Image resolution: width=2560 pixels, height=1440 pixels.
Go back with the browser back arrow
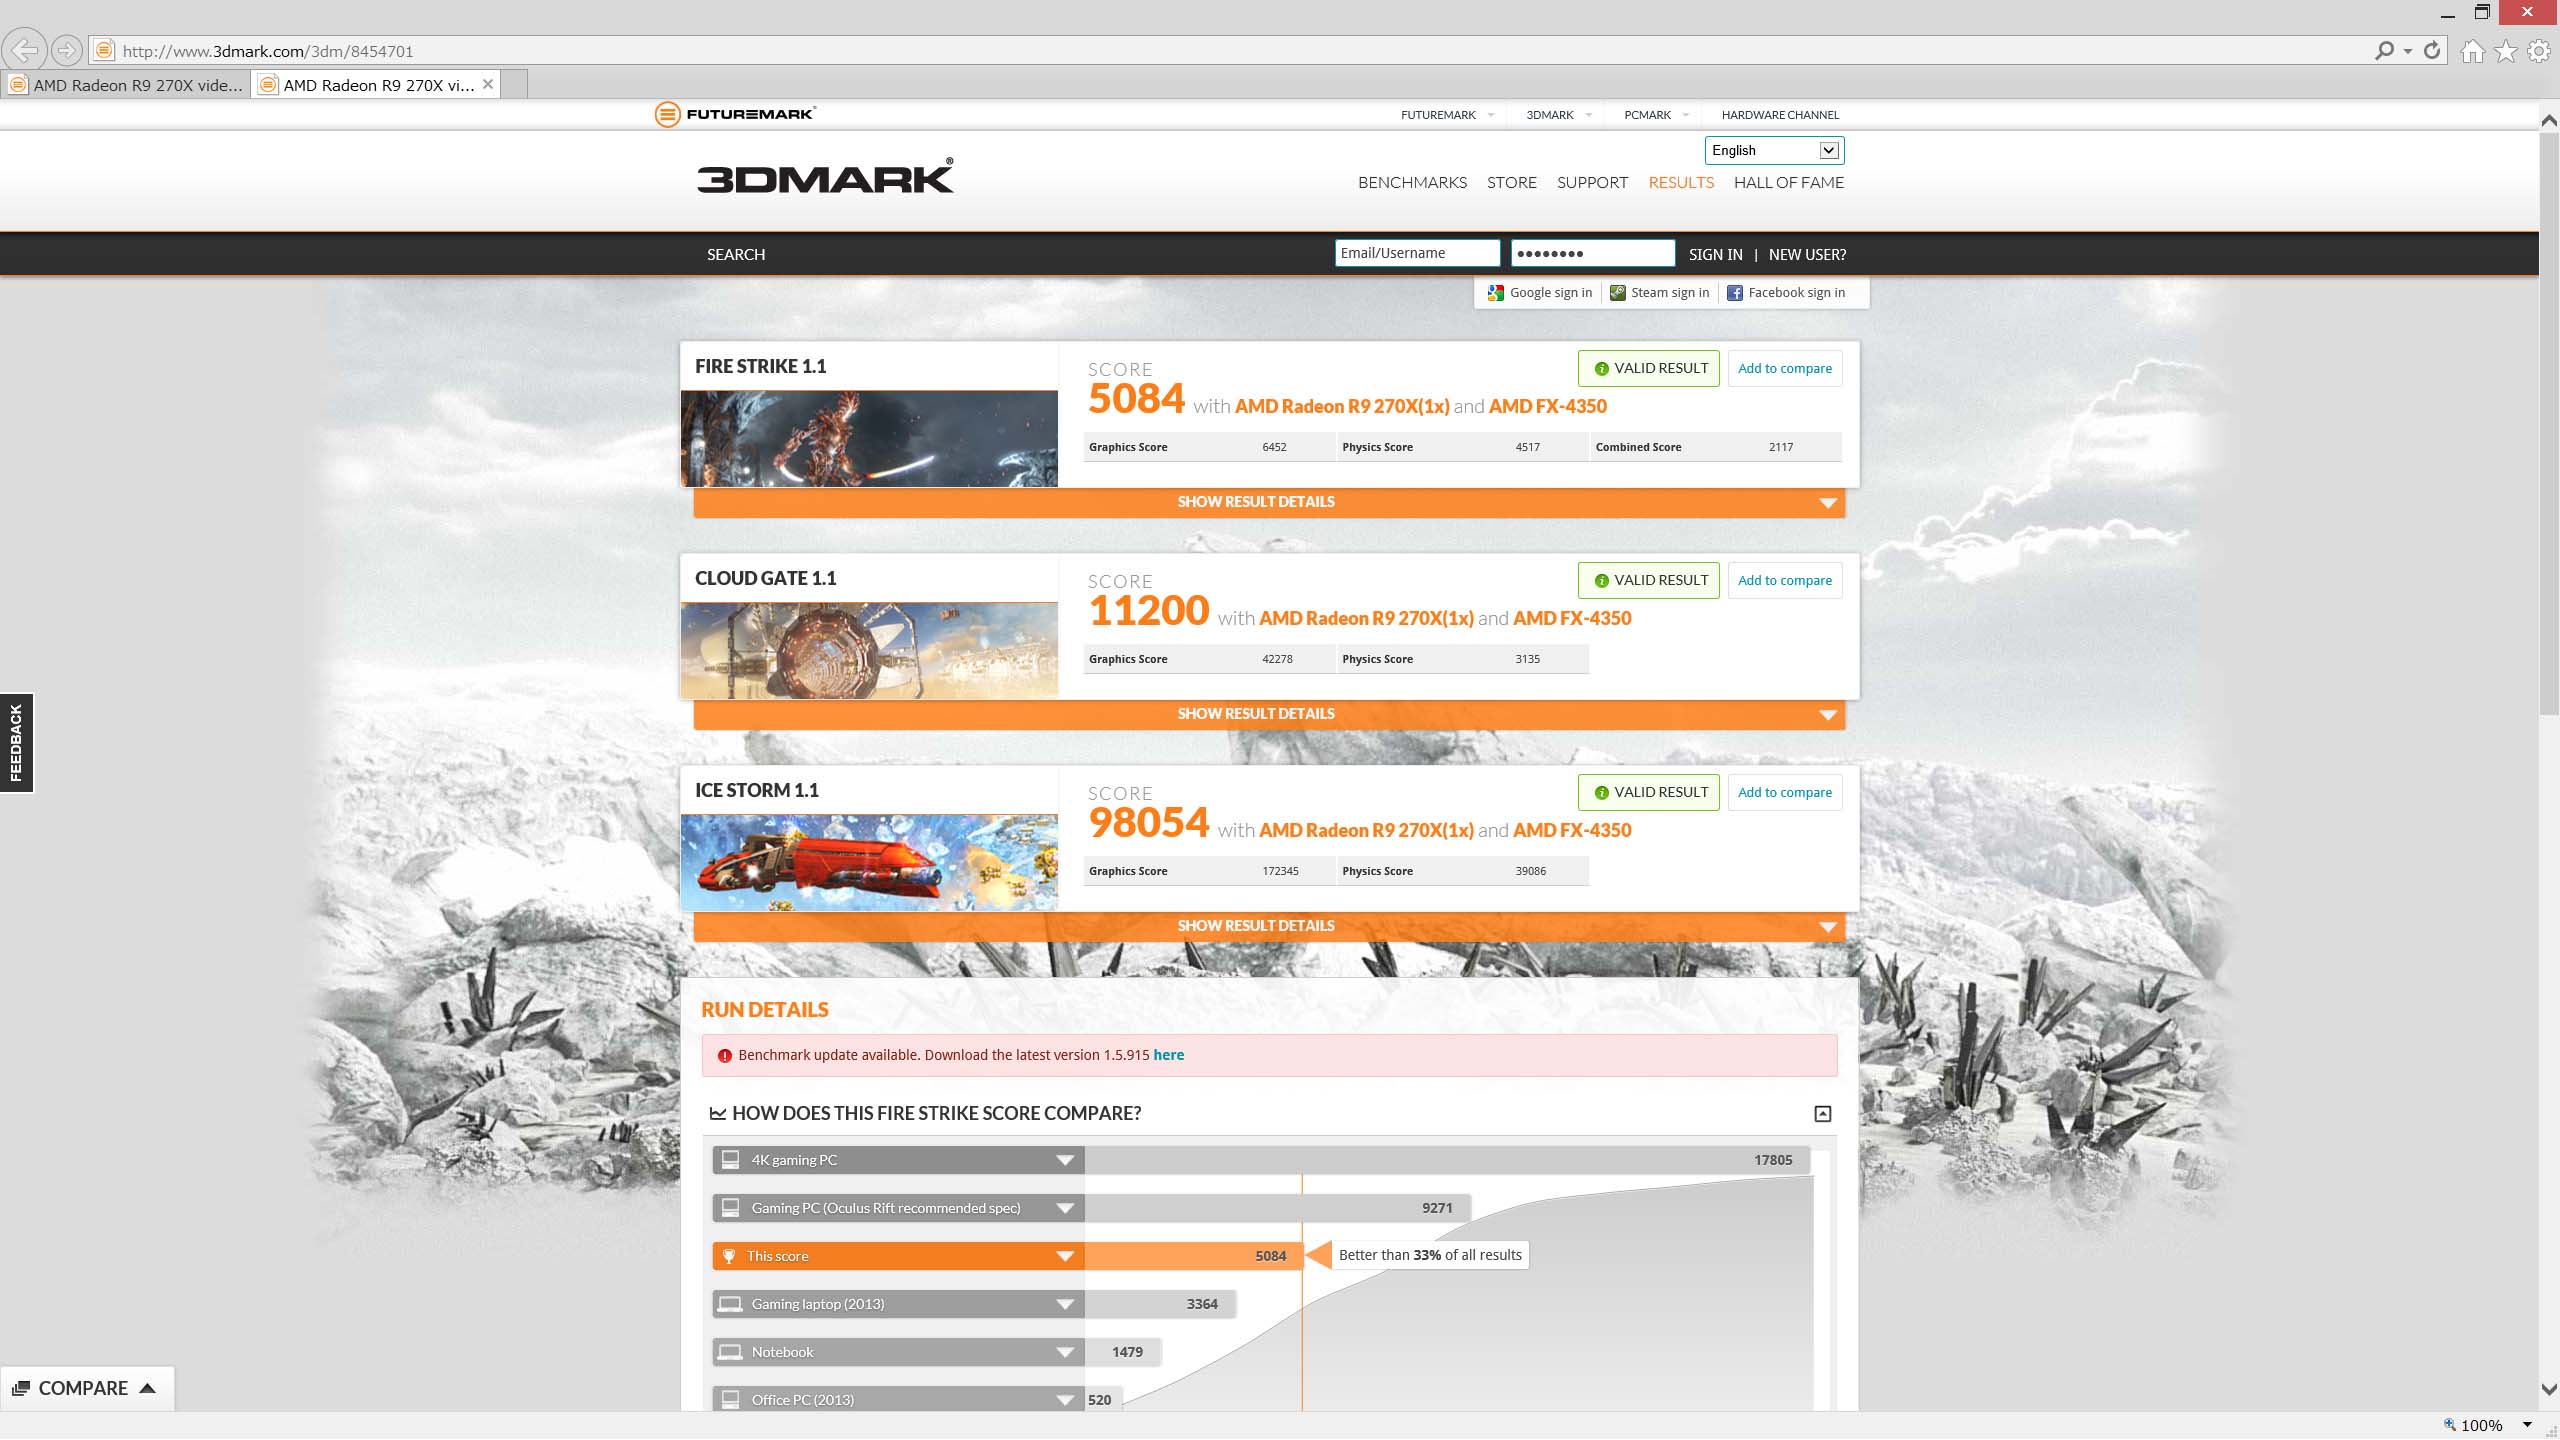click(24, 49)
